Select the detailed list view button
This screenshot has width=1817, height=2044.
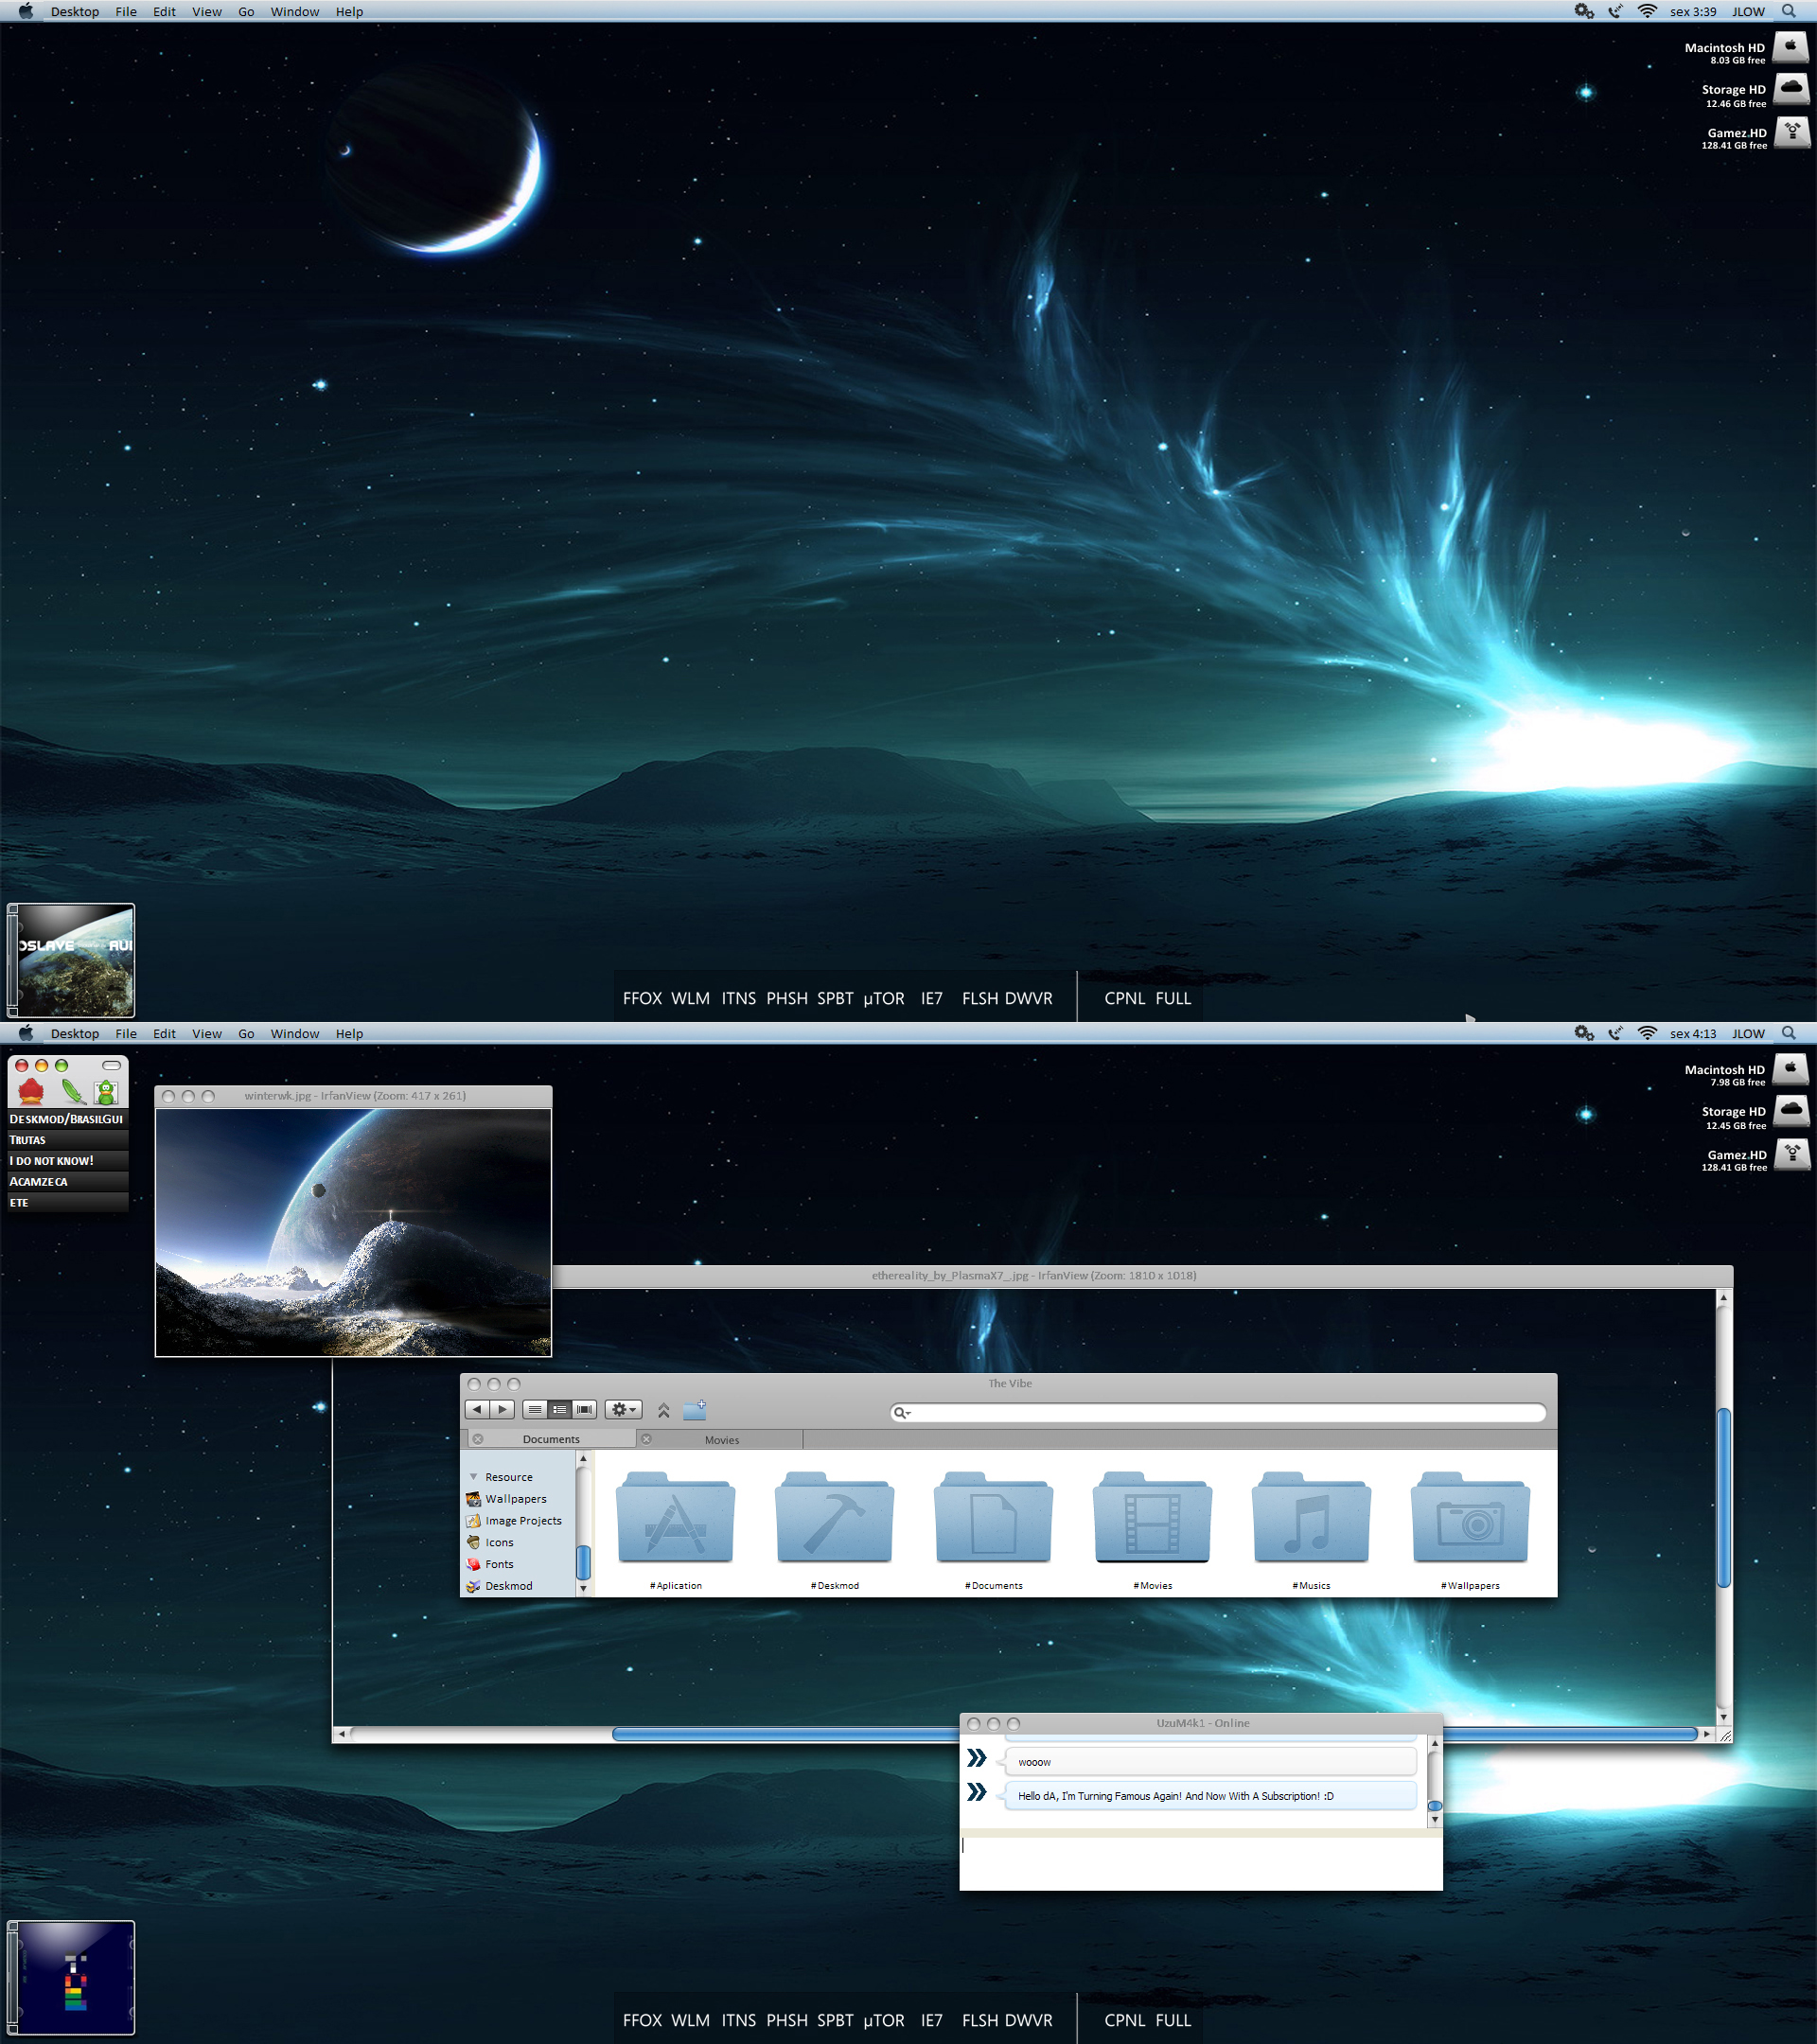(560, 1409)
